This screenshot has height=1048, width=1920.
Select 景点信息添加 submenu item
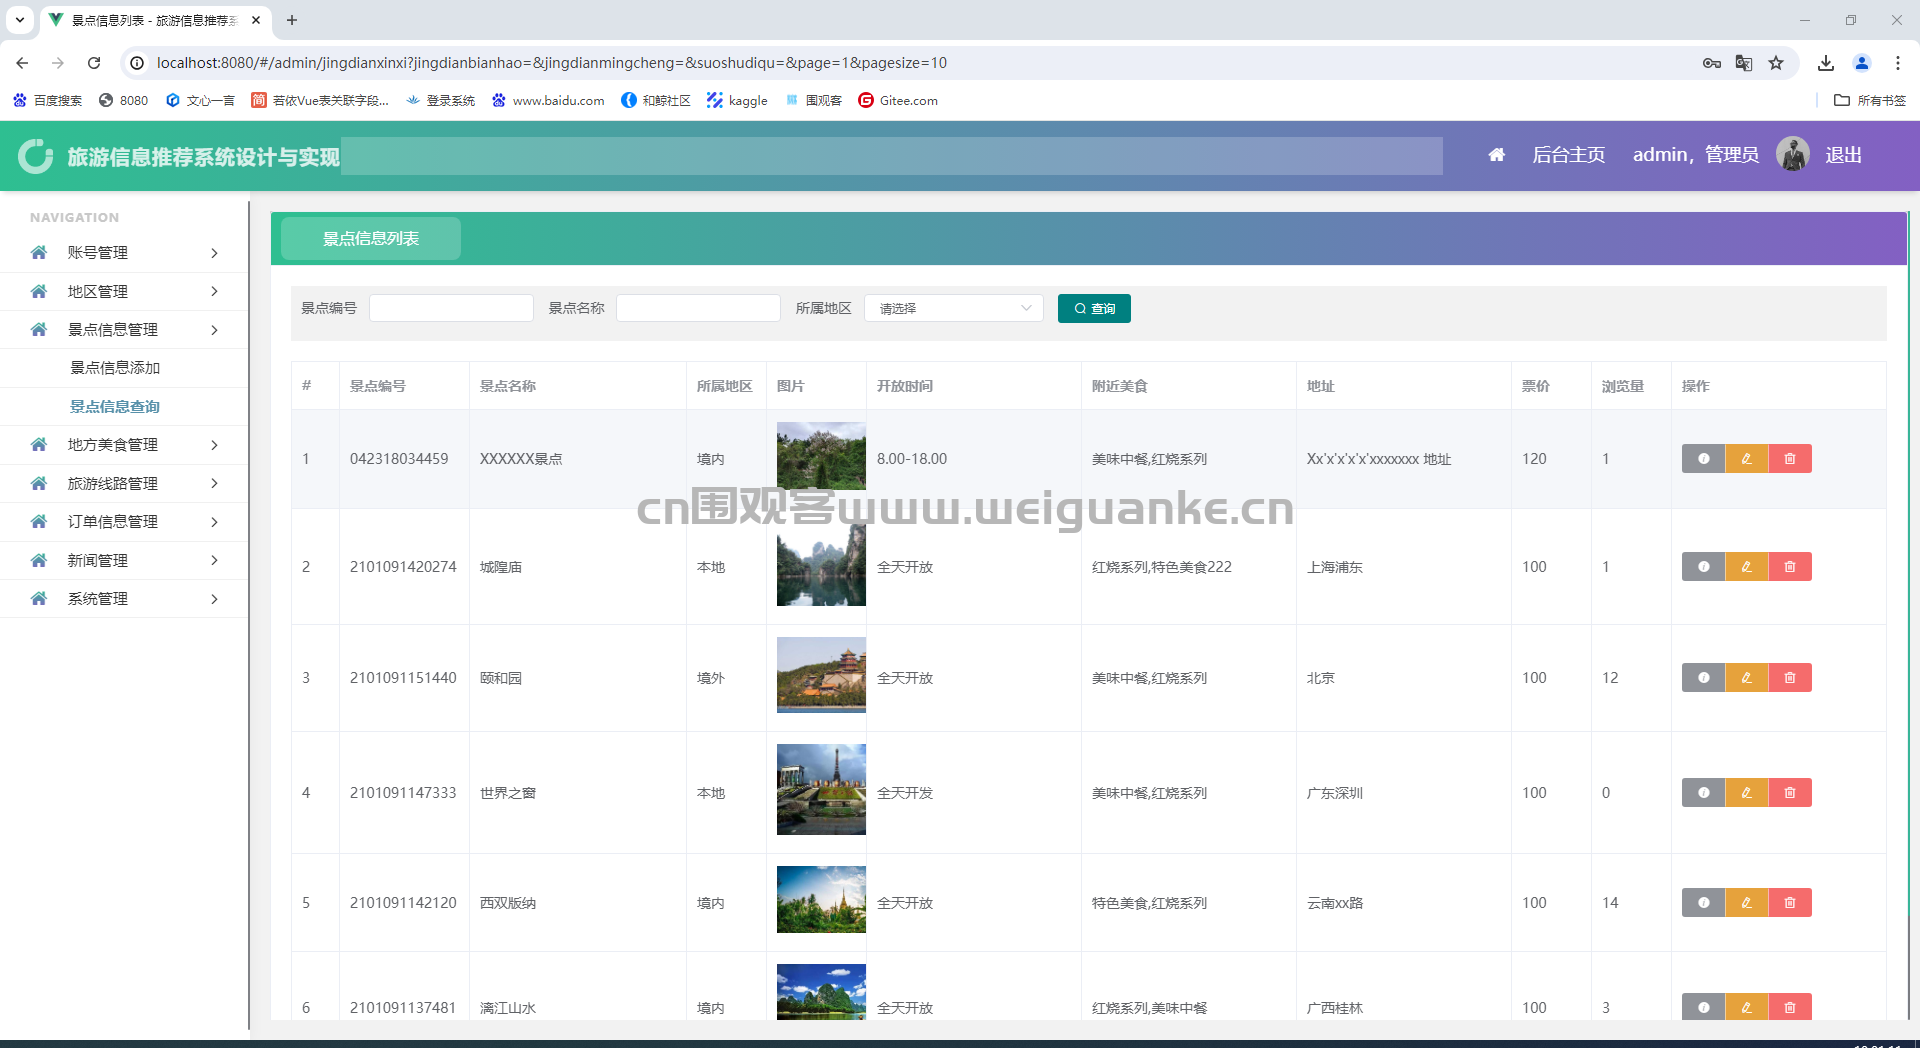115,368
